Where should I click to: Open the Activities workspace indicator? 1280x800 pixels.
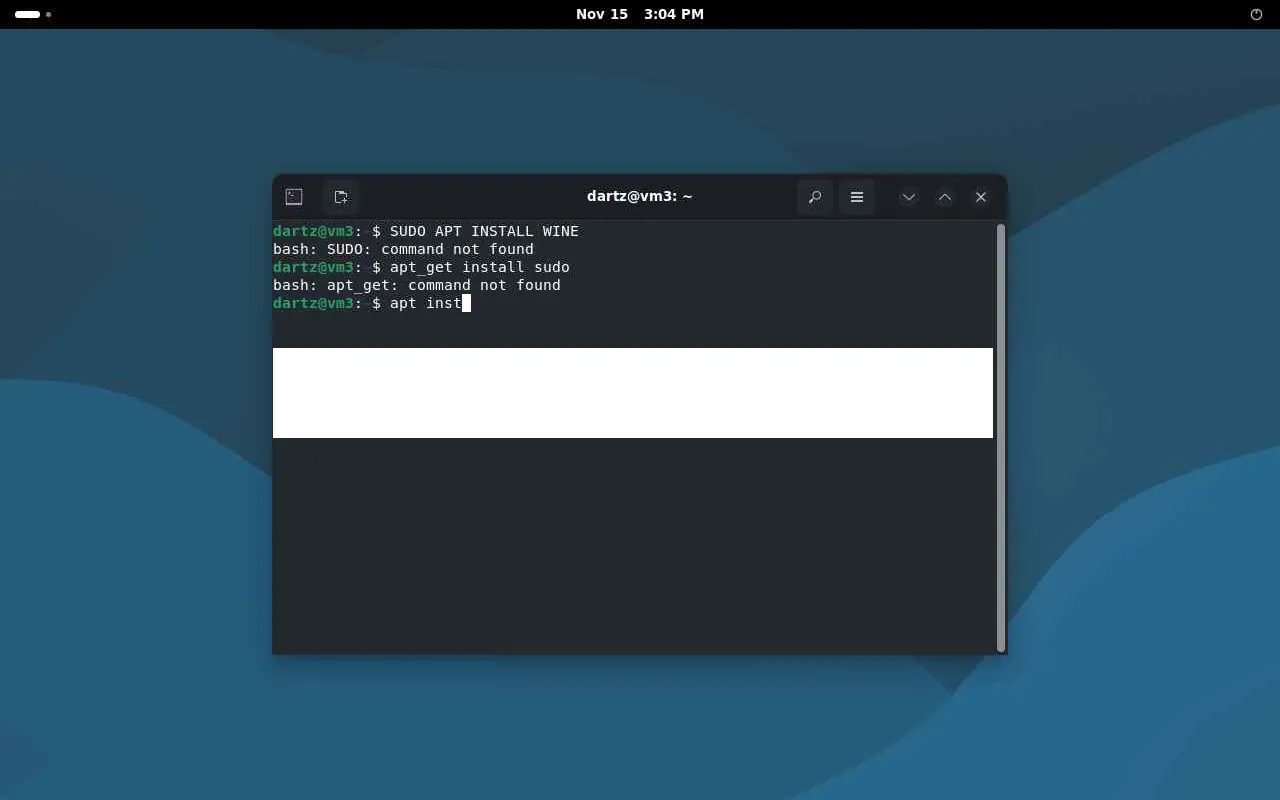coord(33,14)
